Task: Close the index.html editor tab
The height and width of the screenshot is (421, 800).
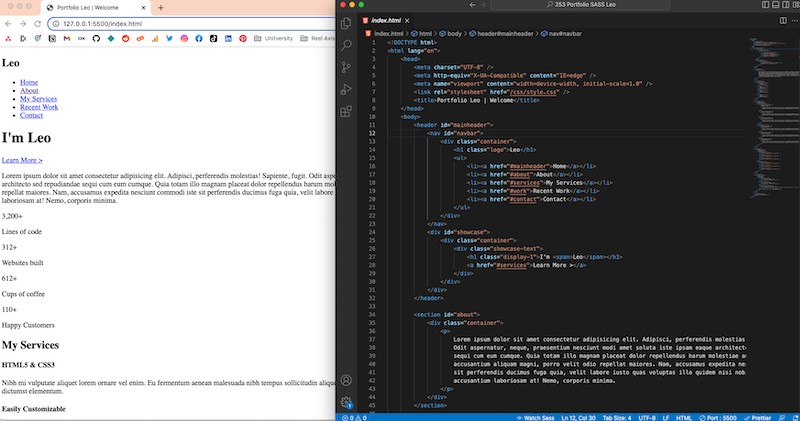Action: pyautogui.click(x=407, y=20)
